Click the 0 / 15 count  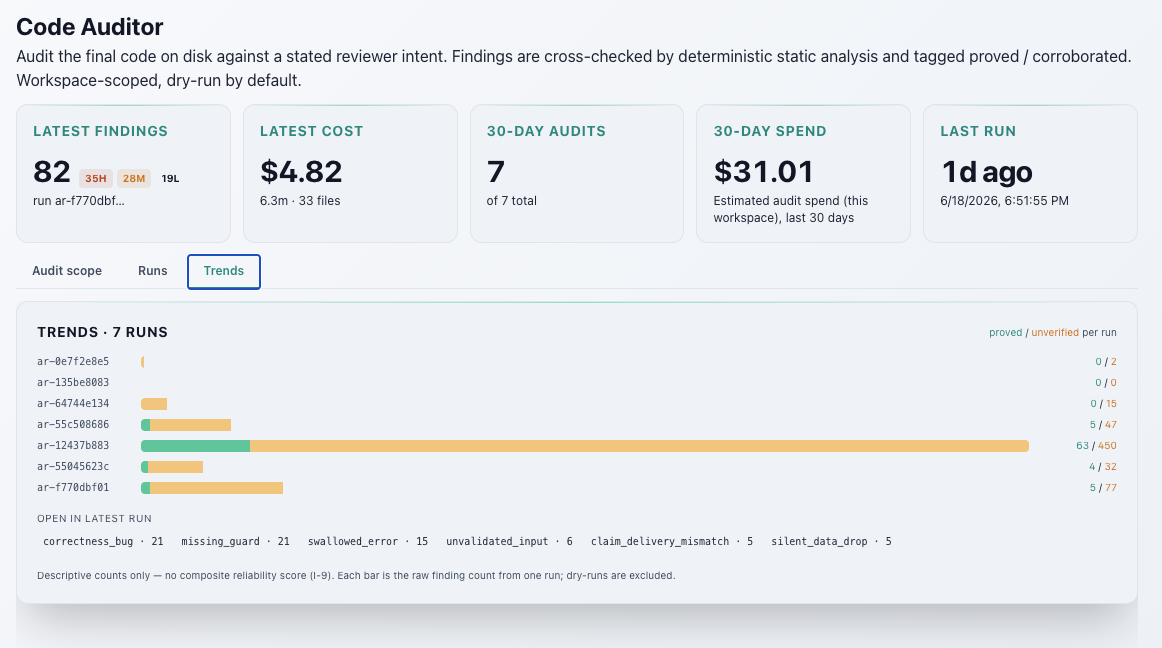coord(1103,404)
